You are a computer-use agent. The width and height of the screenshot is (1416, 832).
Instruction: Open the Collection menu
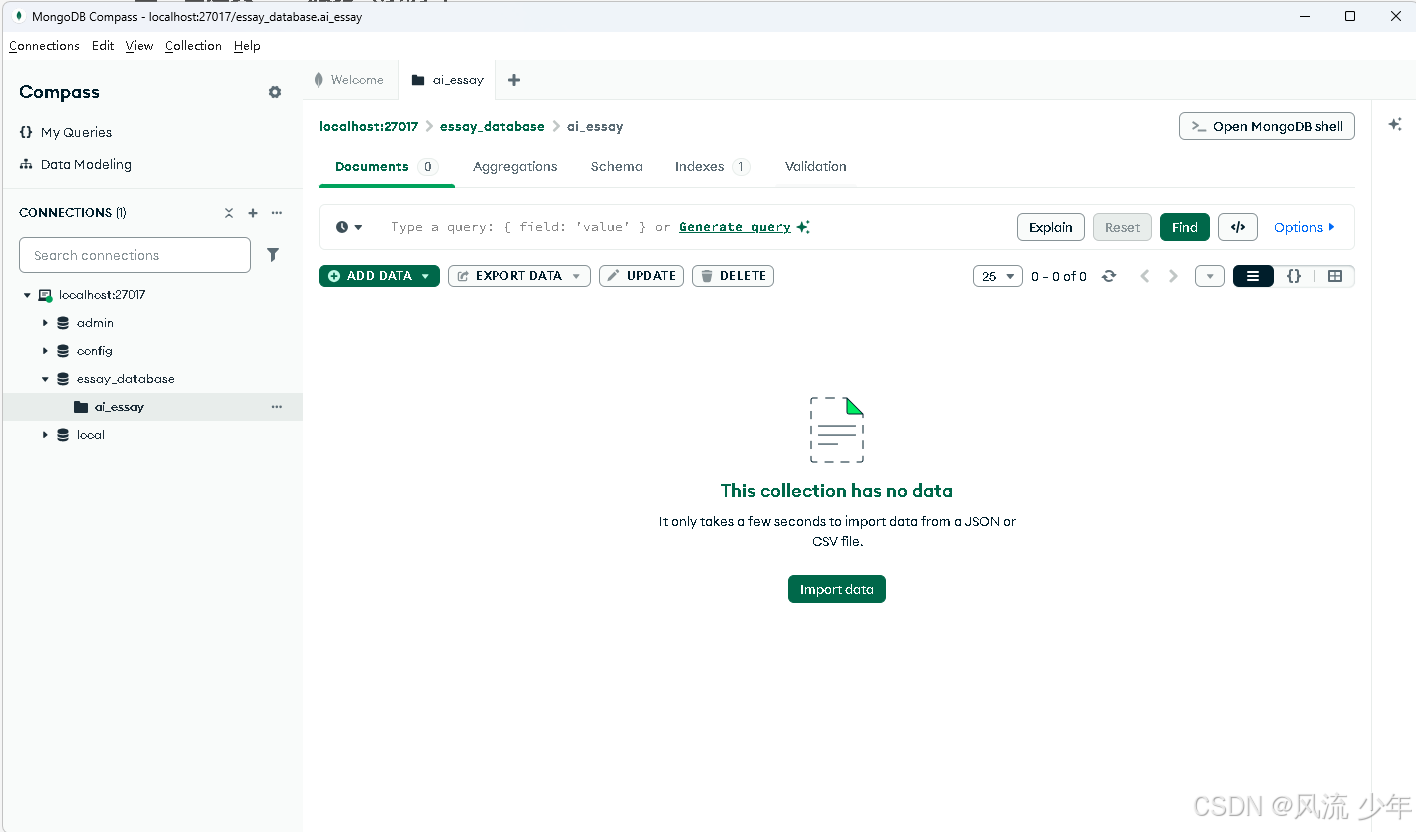(x=193, y=46)
